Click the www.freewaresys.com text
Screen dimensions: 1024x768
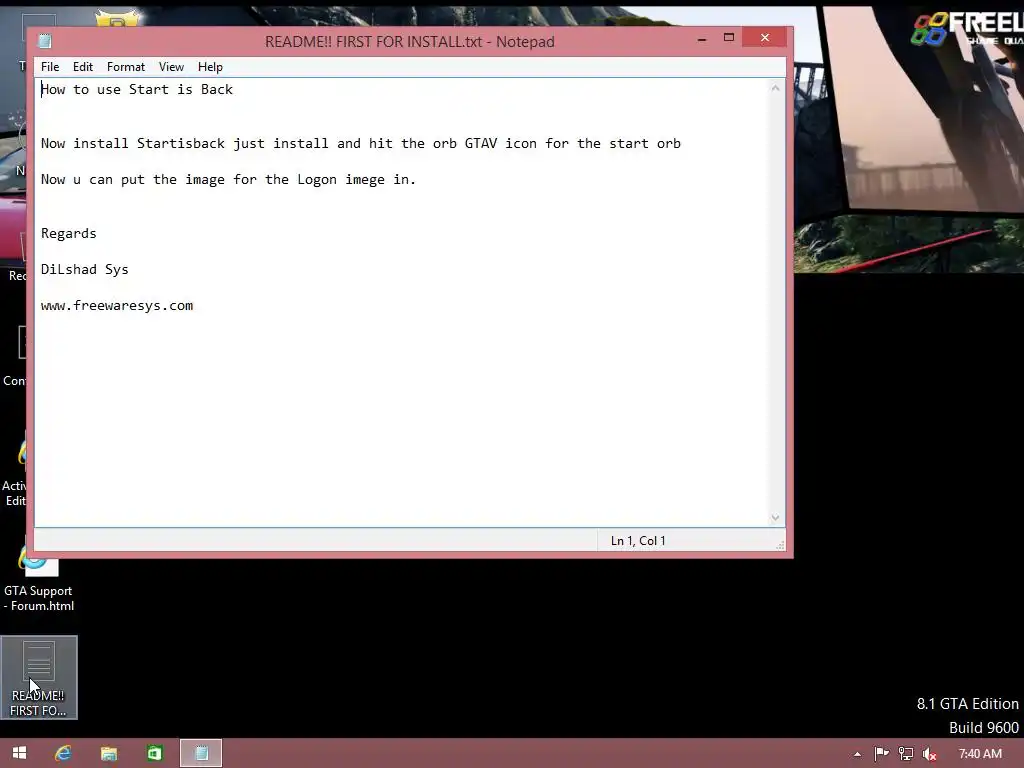[x=117, y=306]
